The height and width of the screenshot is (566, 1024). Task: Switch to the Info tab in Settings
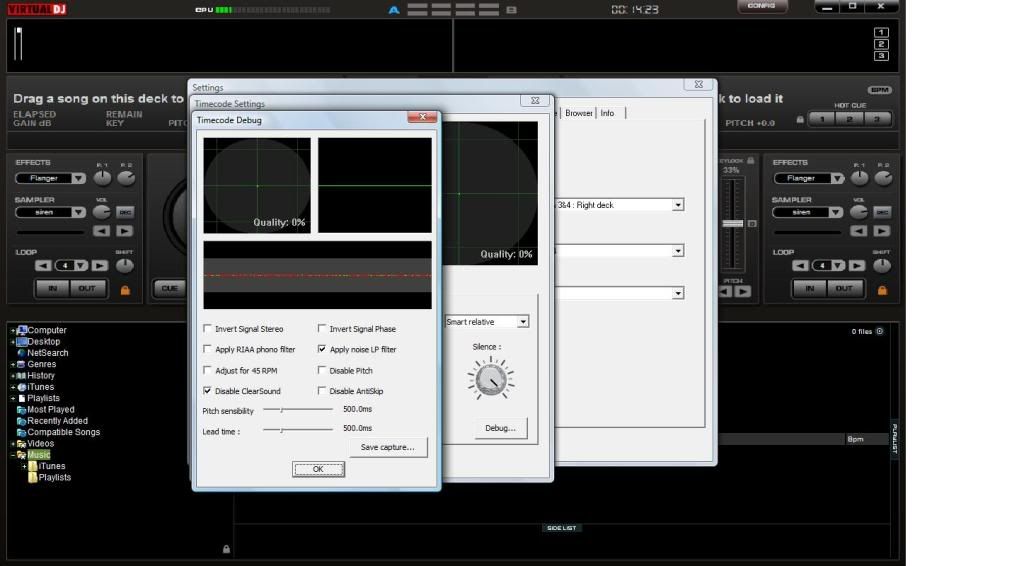[607, 113]
